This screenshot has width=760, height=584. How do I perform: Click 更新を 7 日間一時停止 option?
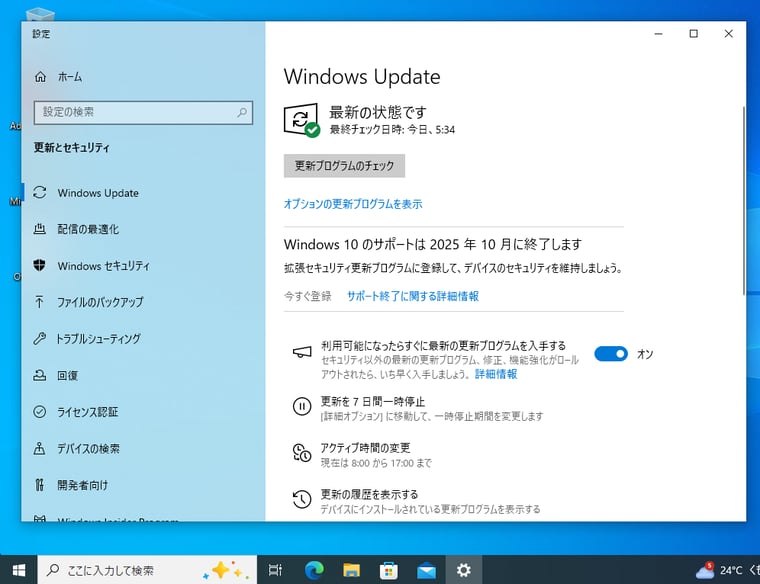372,402
